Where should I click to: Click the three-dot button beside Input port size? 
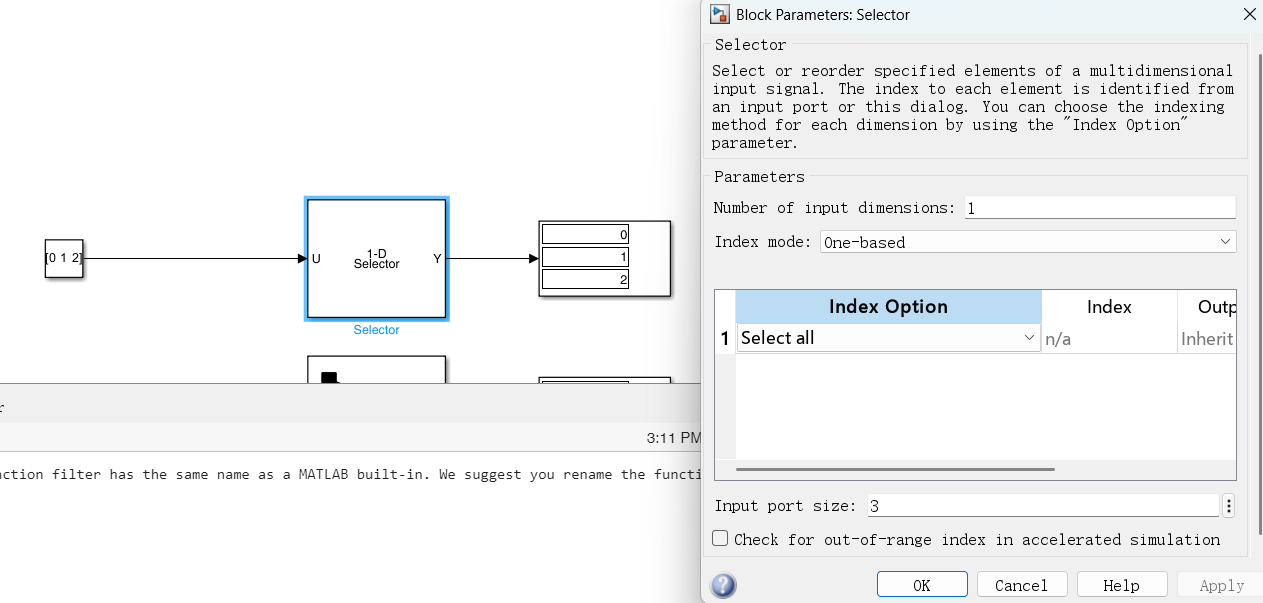[1228, 505]
